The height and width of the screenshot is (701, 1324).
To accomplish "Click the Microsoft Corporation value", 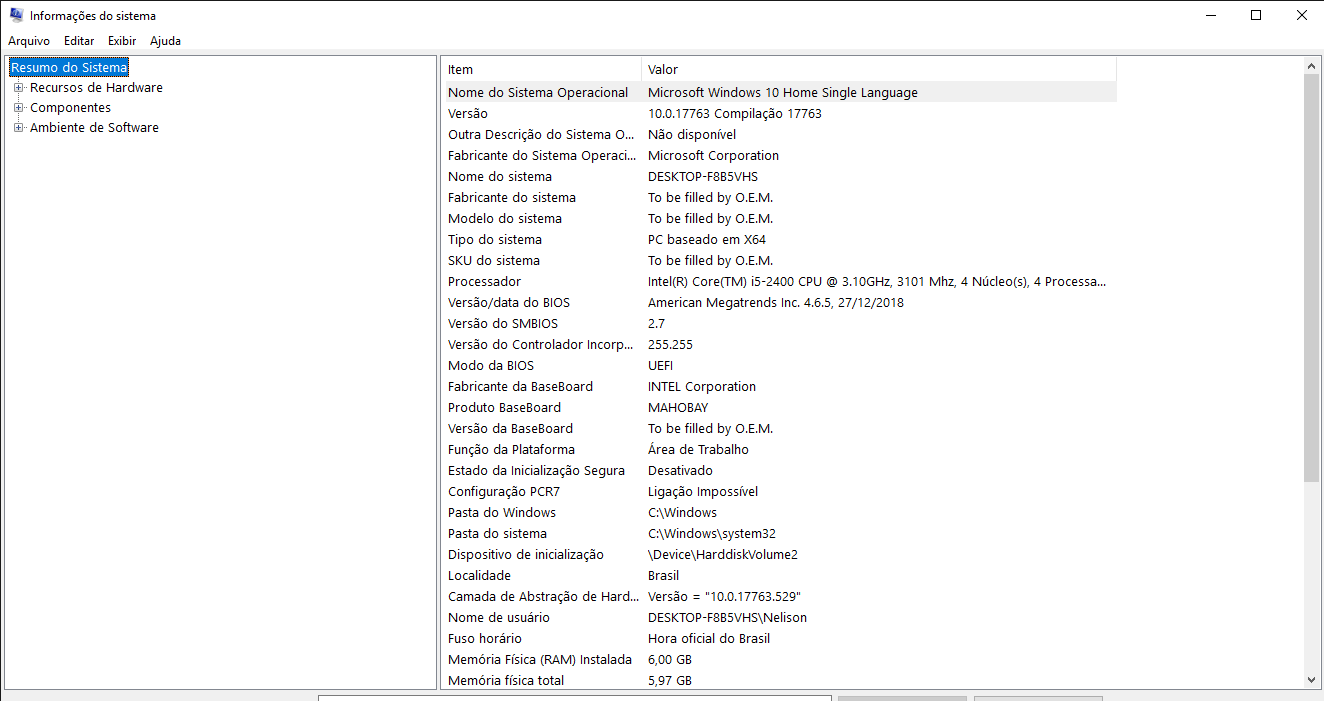I will tap(714, 155).
